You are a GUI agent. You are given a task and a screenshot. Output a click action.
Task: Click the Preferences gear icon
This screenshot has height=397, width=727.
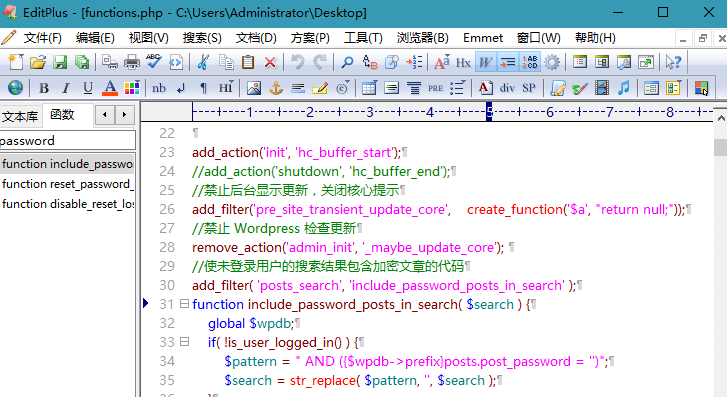click(552, 62)
